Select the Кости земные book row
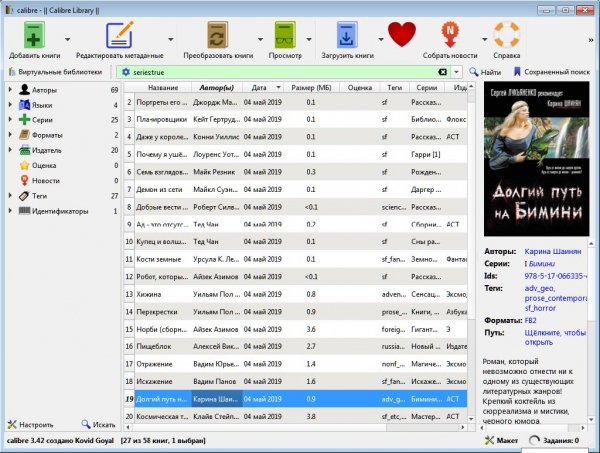Image resolution: width=600 pixels, height=453 pixels. click(295, 259)
